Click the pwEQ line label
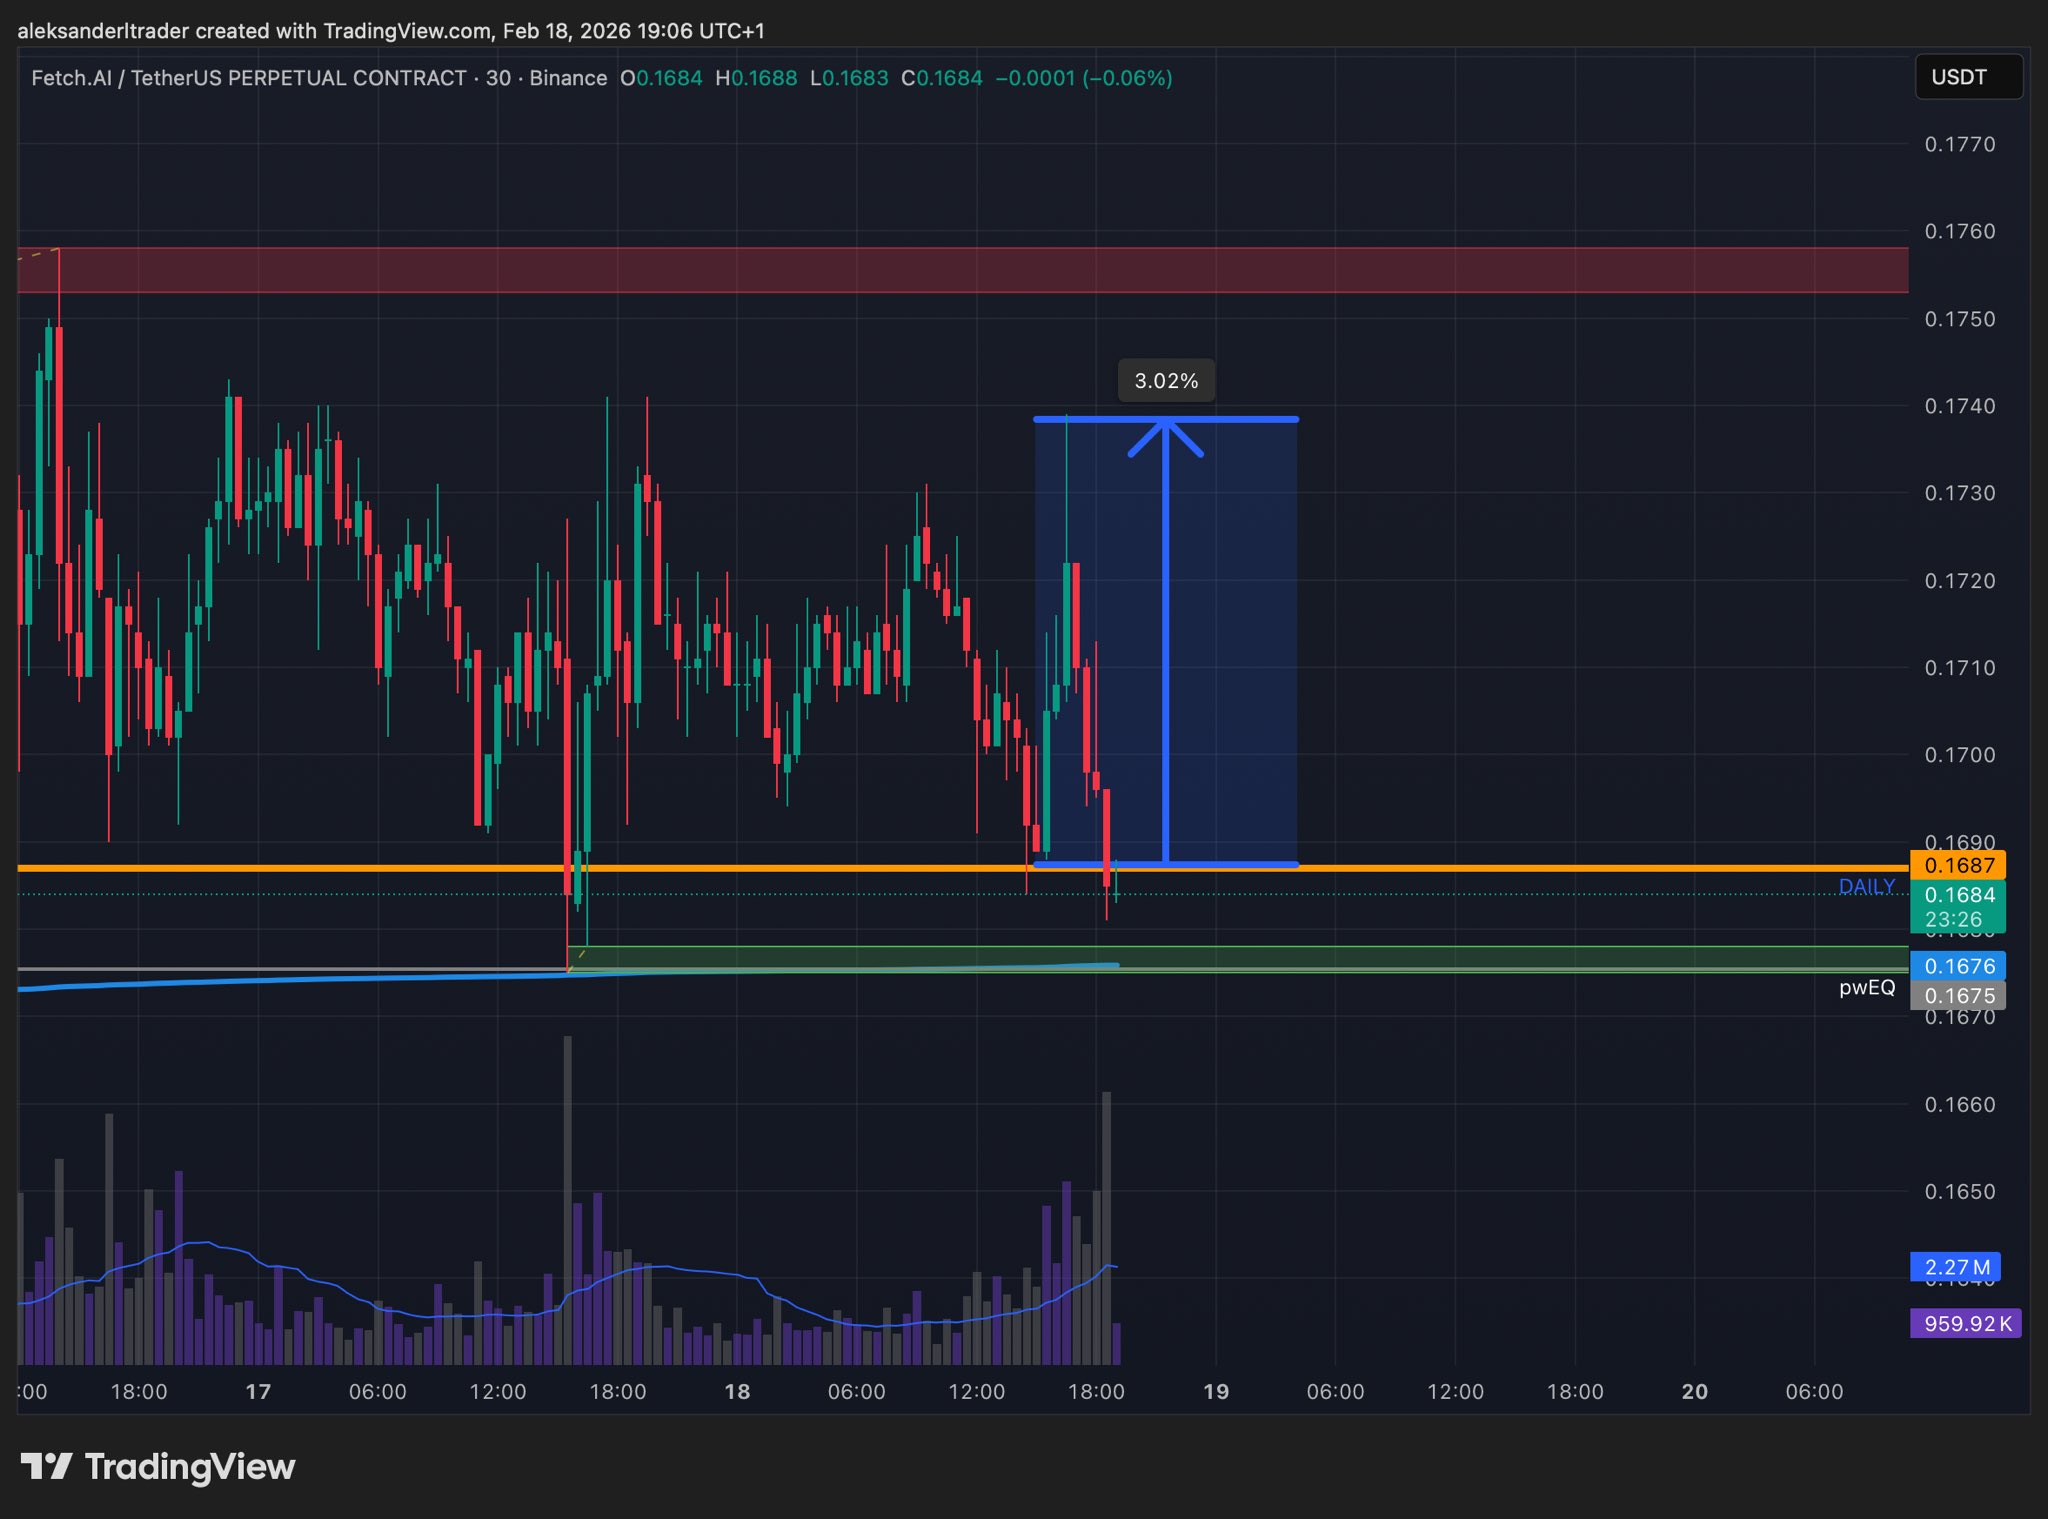This screenshot has width=2048, height=1519. point(1866,988)
